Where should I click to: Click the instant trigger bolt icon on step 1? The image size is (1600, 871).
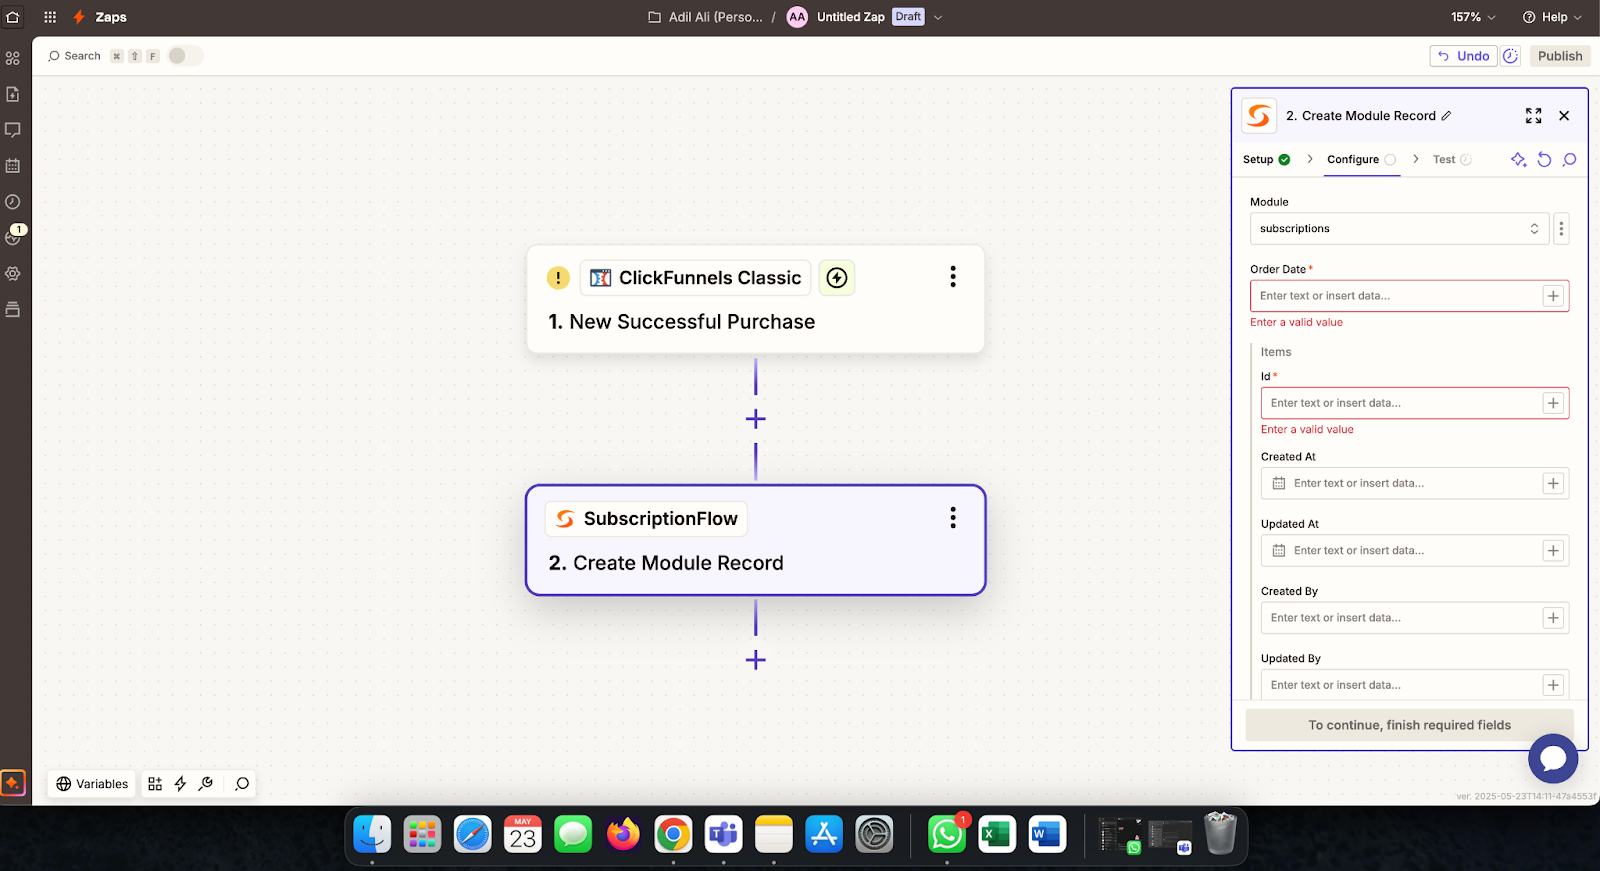click(x=837, y=278)
